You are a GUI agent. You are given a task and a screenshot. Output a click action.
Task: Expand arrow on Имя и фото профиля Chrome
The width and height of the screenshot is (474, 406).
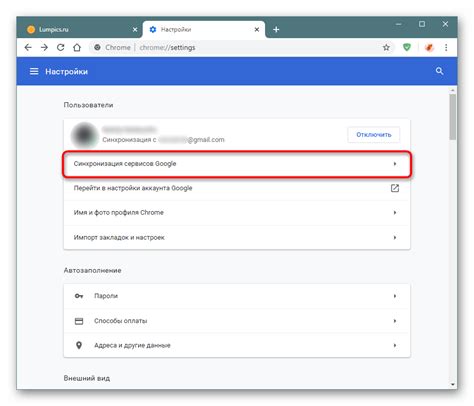click(x=395, y=213)
